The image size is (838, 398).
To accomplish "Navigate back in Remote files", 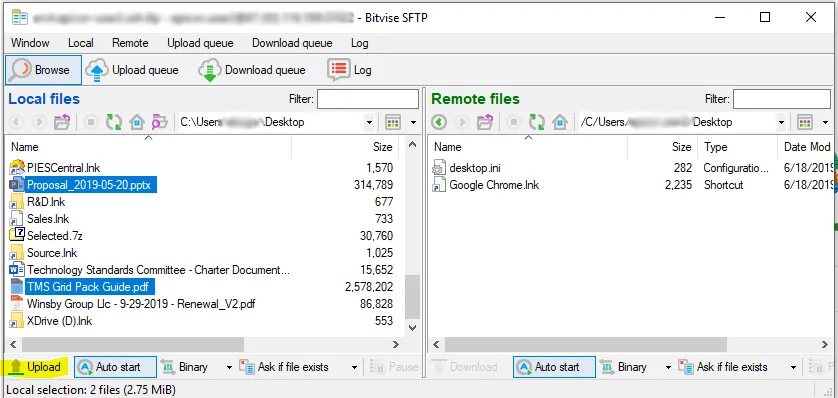I will [x=439, y=122].
